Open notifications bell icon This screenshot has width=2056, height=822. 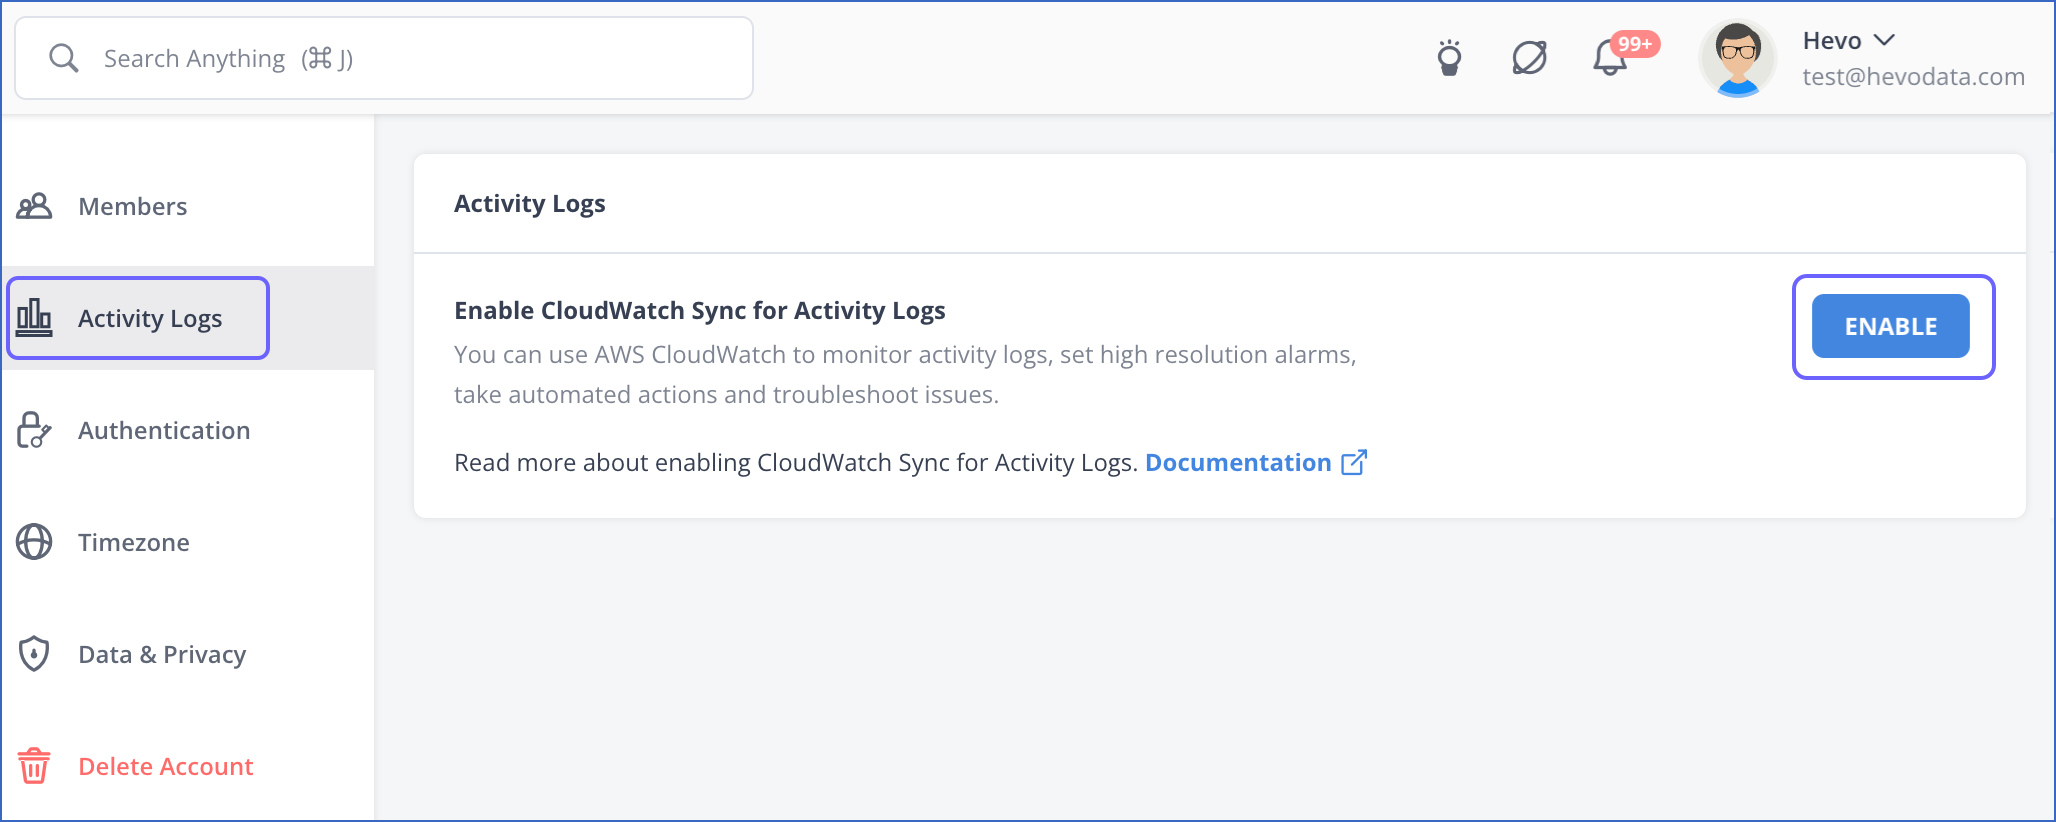[x=1609, y=58]
